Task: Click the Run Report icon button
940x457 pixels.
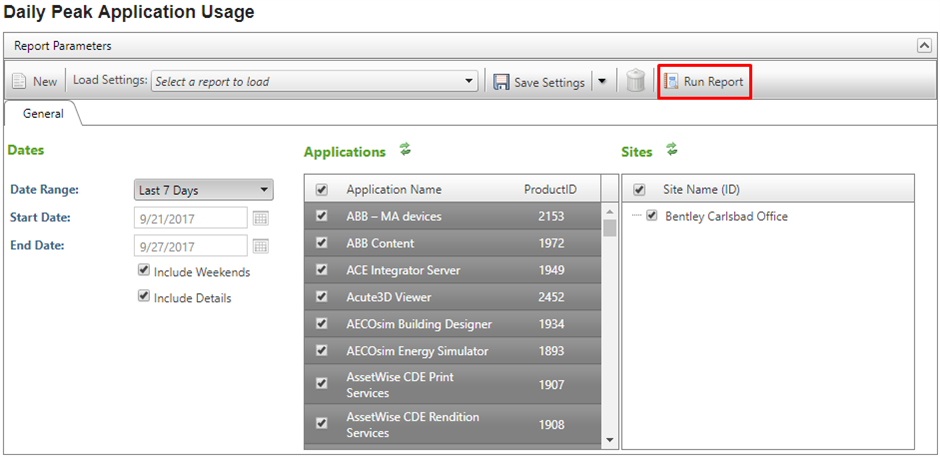Action: point(704,82)
